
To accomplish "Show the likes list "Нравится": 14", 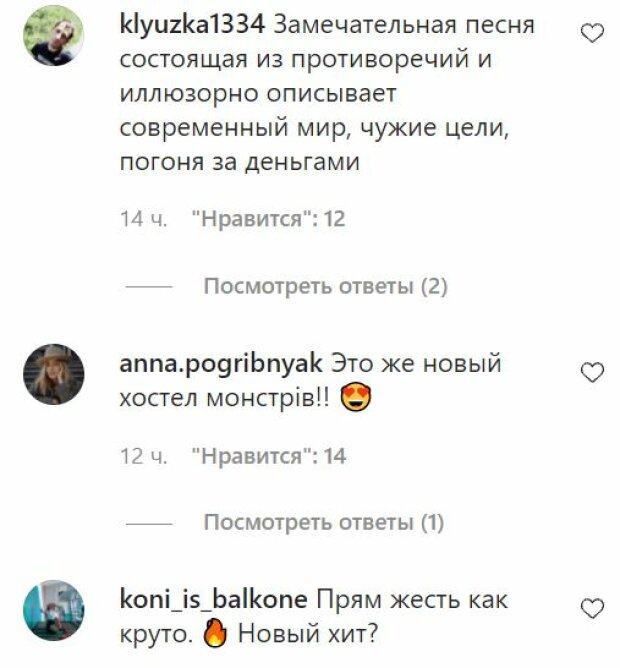I will (x=269, y=456).
